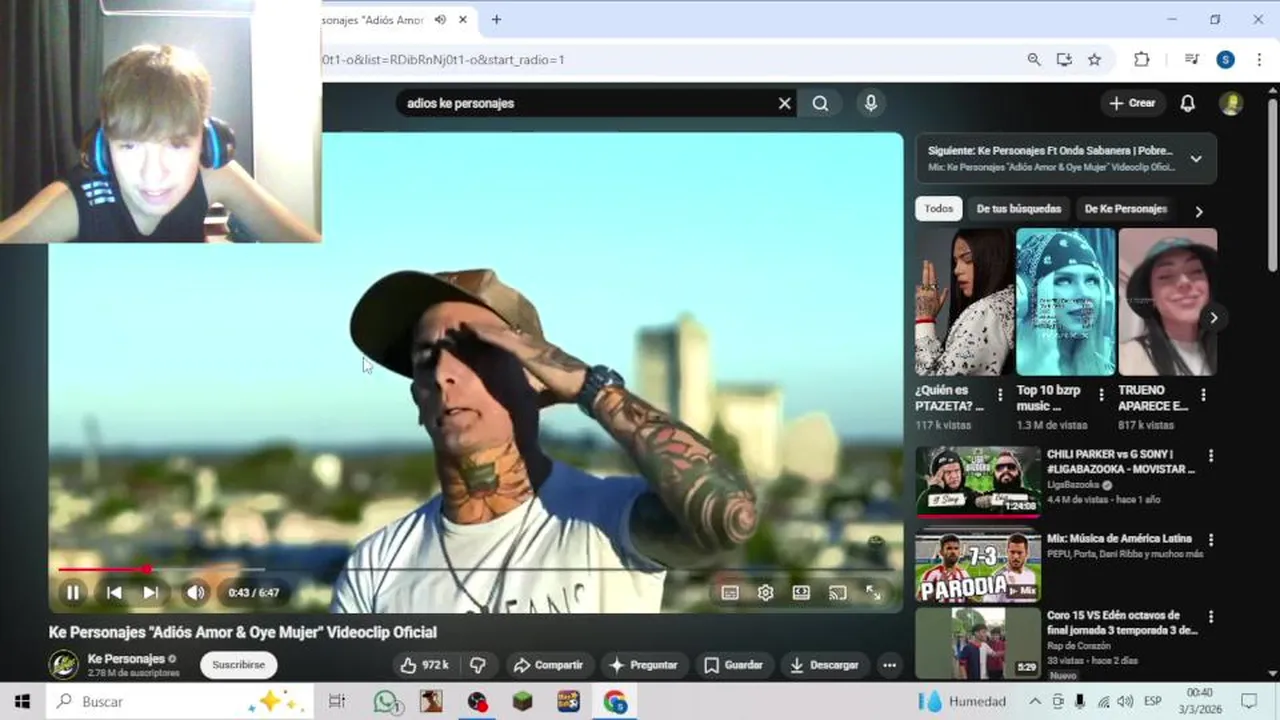Viewport: 1280px width, 720px height.
Task: Open 'Top 10 bzrp music' short
Action: 1066,302
